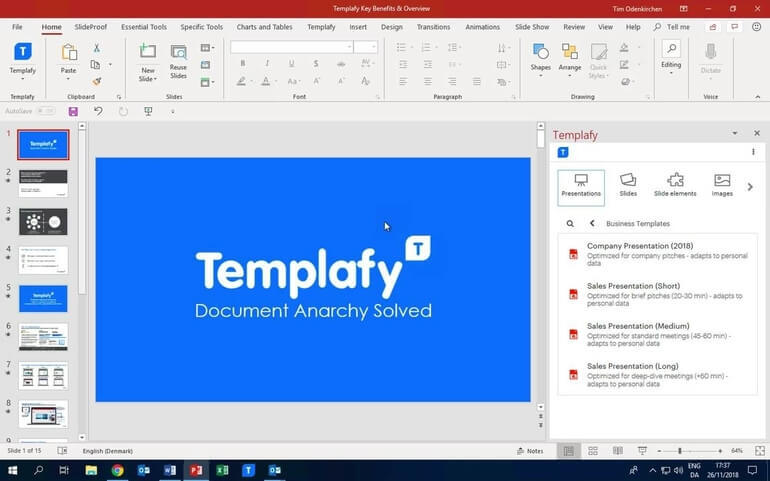Apply Bold formatting
This screenshot has width=770, height=481.
tap(242, 63)
